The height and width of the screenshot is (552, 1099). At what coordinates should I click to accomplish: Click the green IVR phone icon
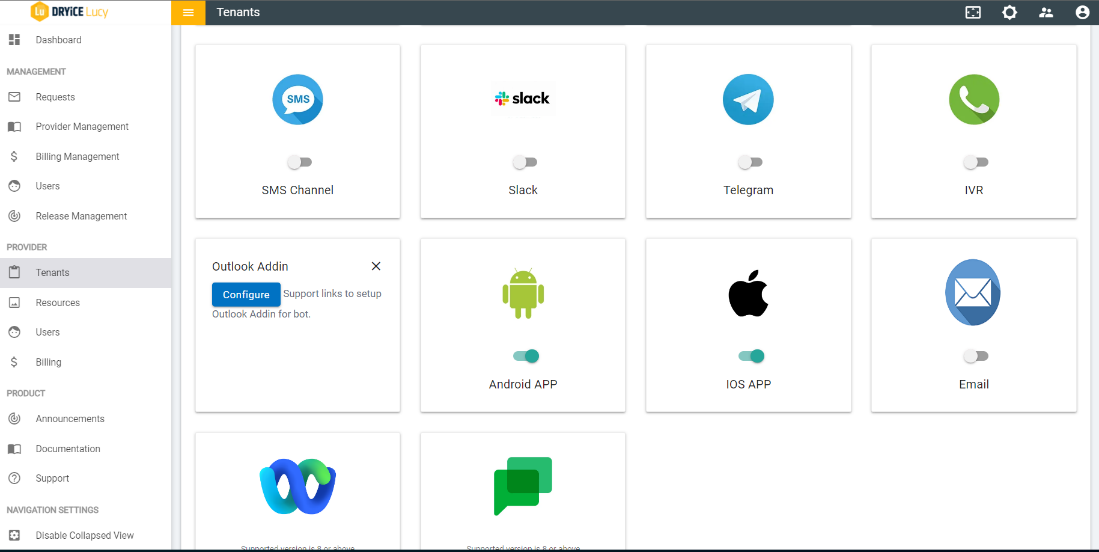974,99
